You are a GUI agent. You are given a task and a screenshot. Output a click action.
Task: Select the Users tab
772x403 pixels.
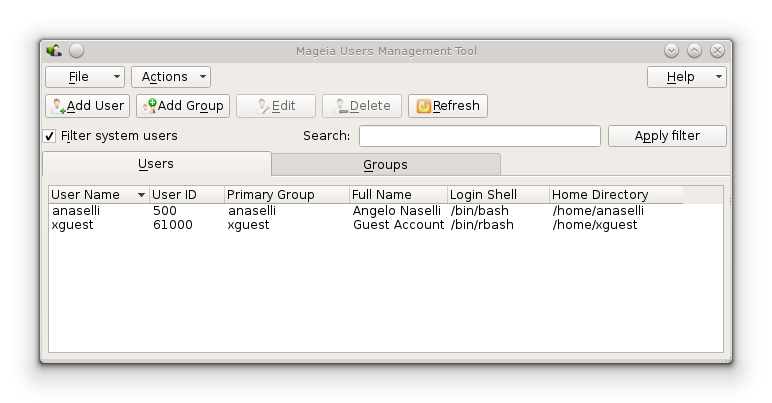157,164
